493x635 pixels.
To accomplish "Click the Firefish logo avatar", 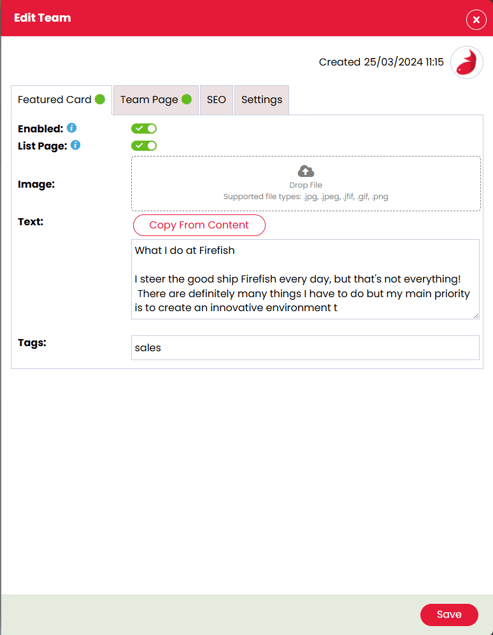I will click(467, 62).
